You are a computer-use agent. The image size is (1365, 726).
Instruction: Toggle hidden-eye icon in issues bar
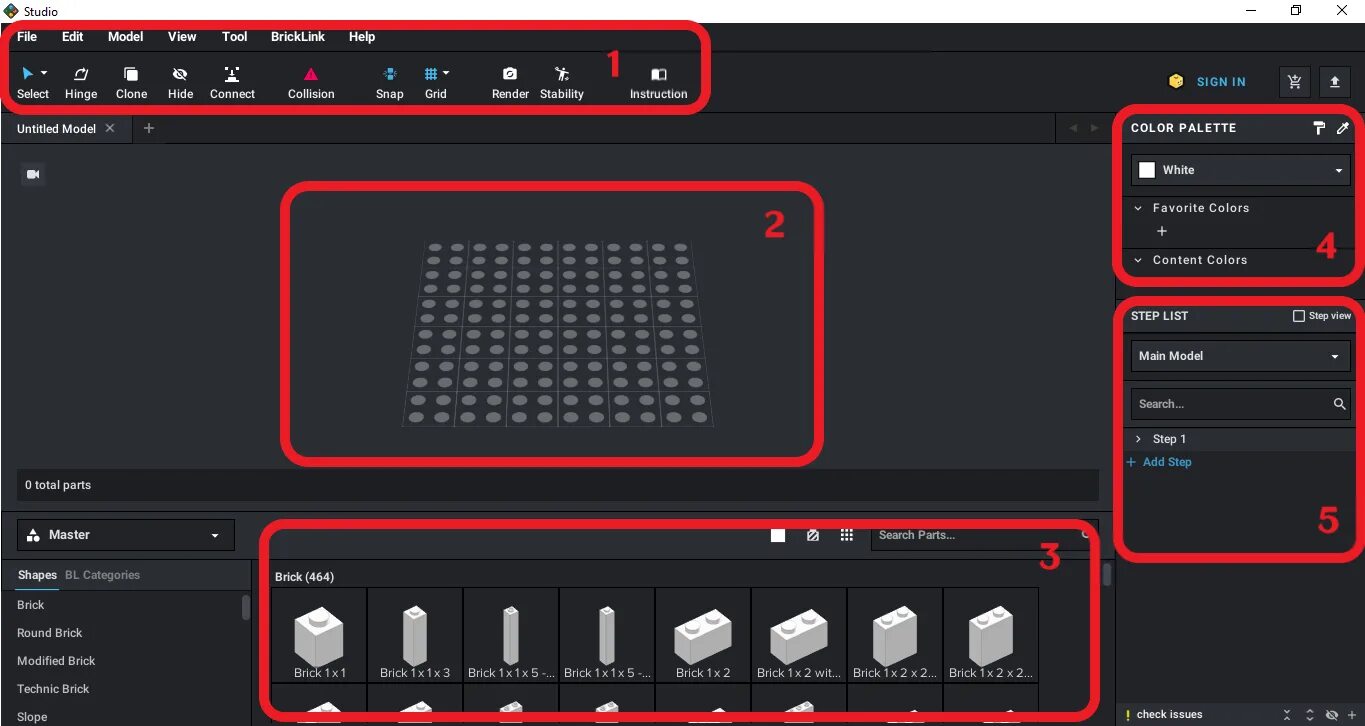[x=1332, y=715]
